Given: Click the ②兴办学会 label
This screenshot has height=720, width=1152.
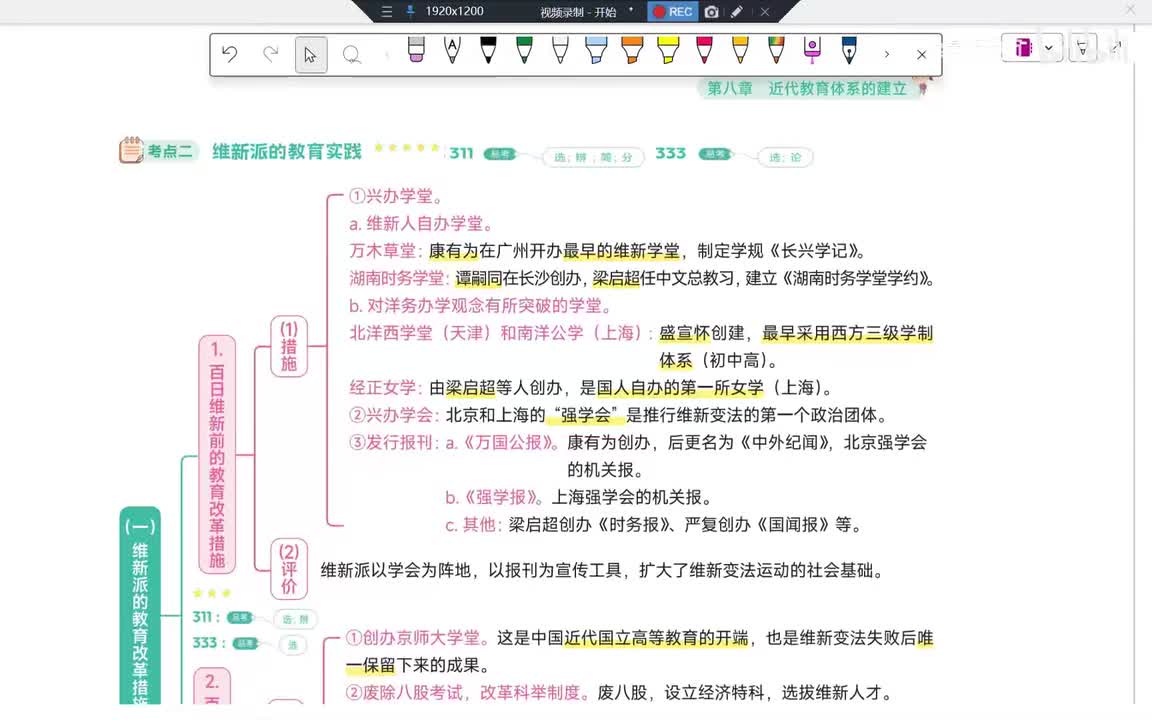Looking at the screenshot, I should coord(391,415).
